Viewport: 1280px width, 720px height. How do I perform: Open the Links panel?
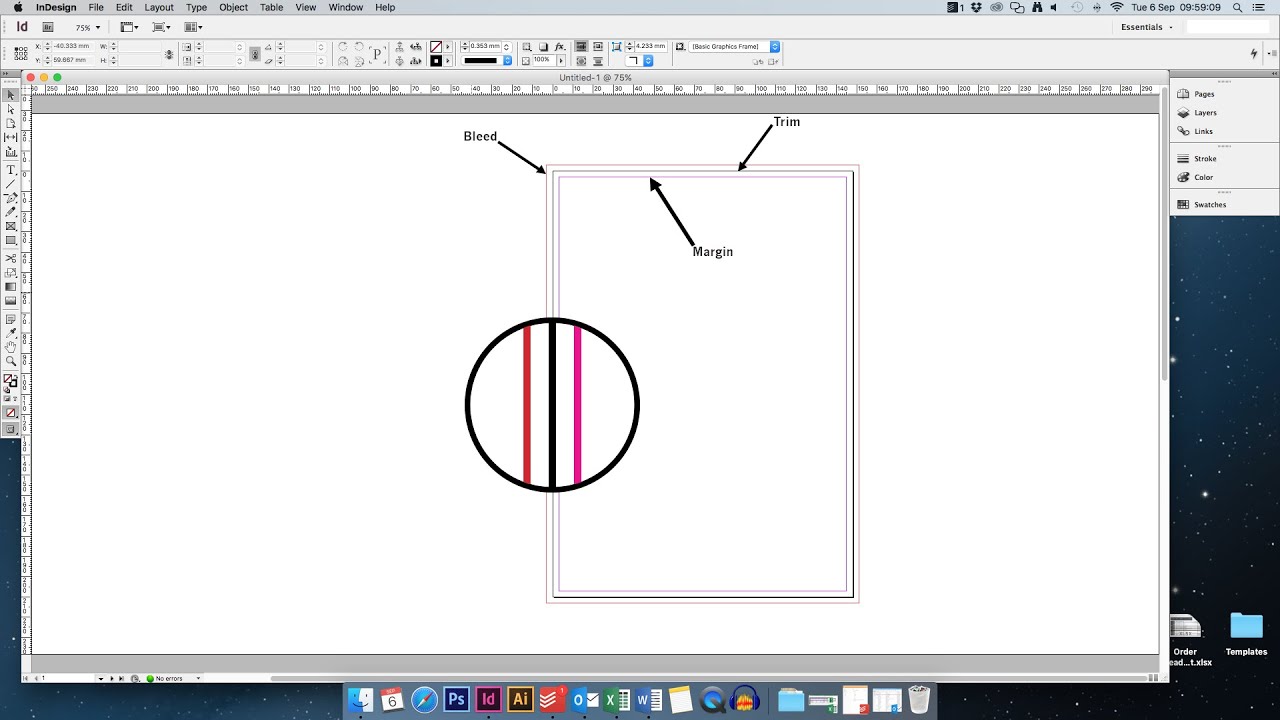pos(1203,131)
